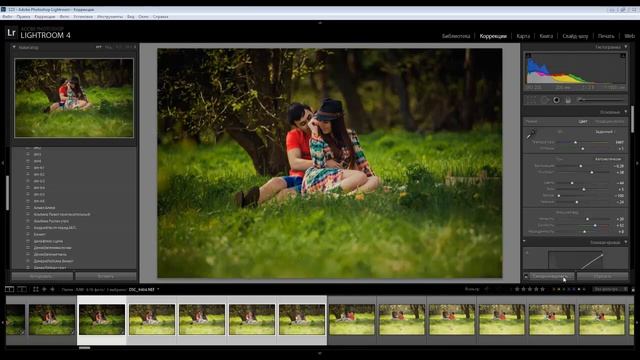Open the White Balance preset dropdown
This screenshot has height=360, width=640.
(605, 132)
